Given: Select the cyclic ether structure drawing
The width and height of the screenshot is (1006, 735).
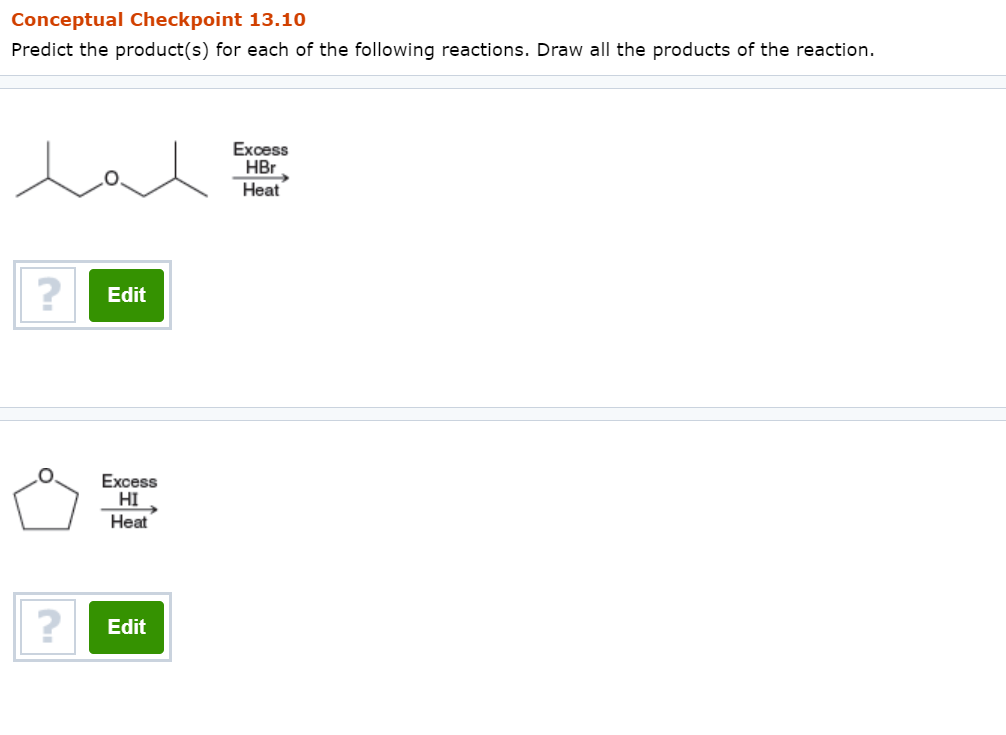Looking at the screenshot, I should 46,500.
